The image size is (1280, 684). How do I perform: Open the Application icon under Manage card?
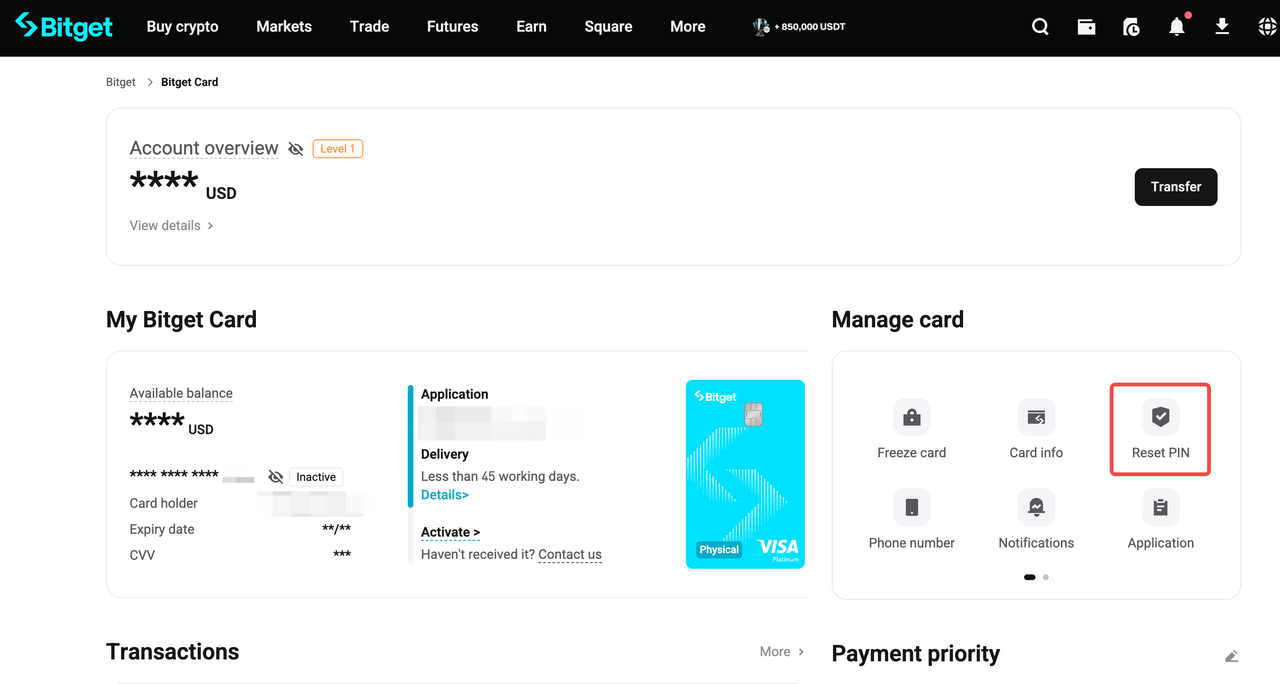tap(1160, 507)
